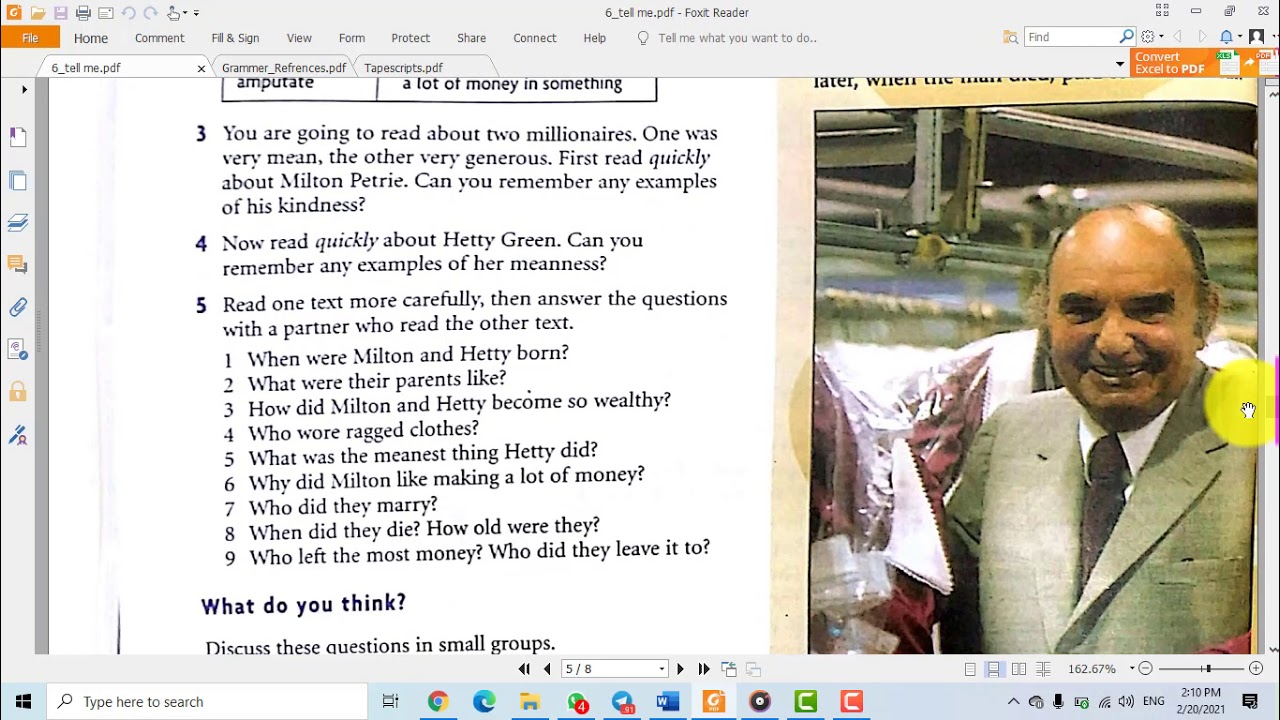Open the Connect ribbon tab

tap(534, 38)
